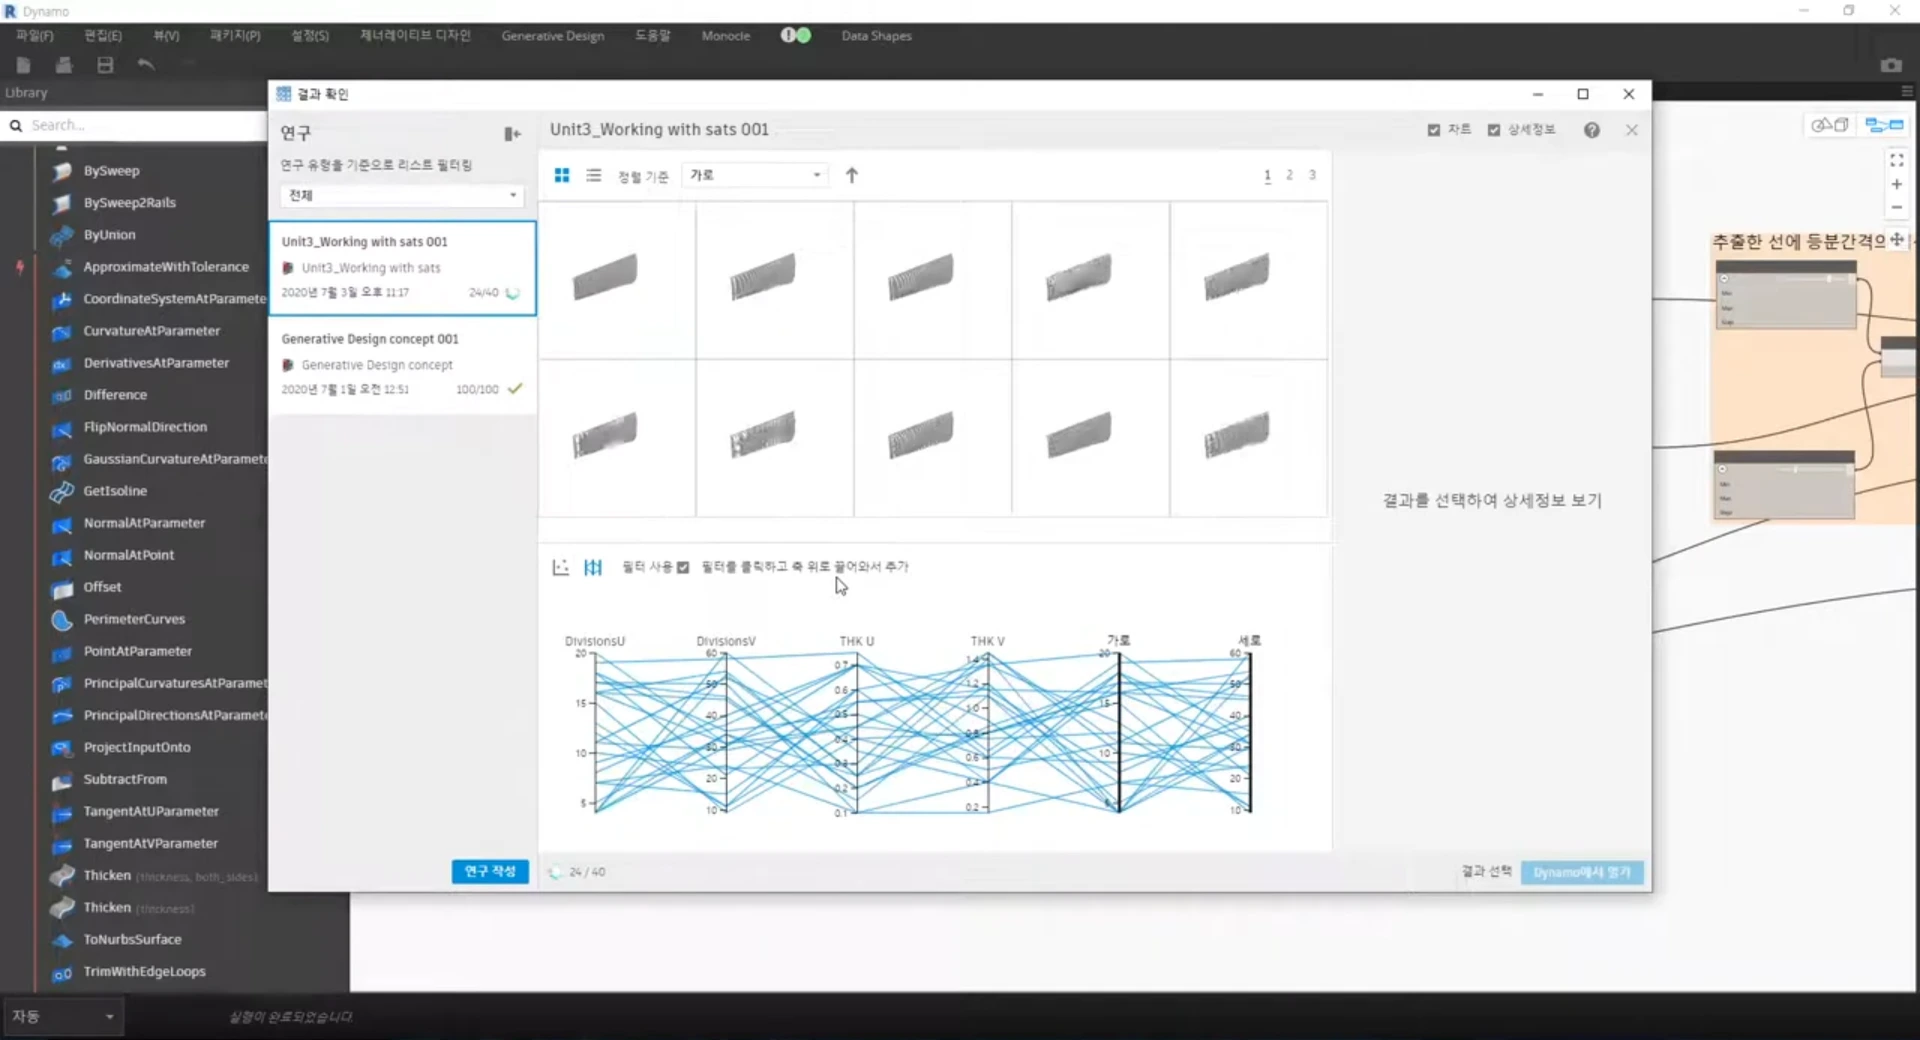1920x1040 pixels.
Task: Select parallel coordinates chart icon
Action: click(x=593, y=567)
